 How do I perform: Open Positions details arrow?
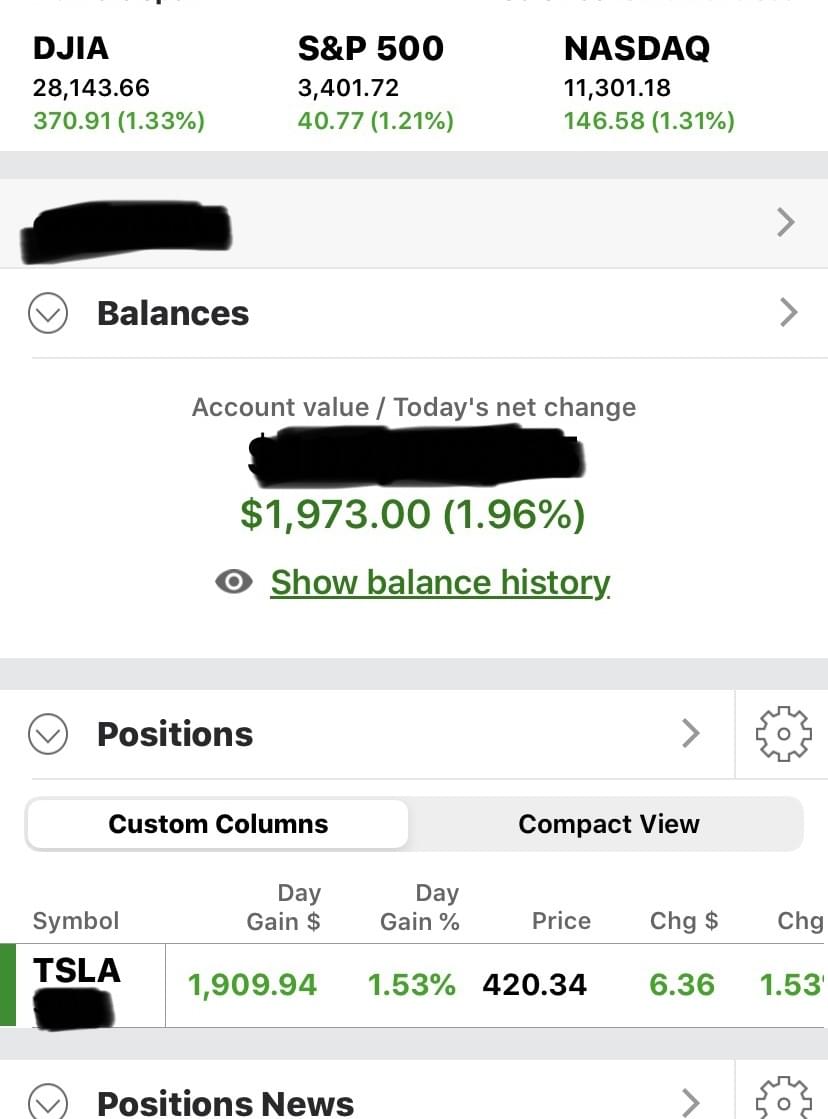pos(690,734)
